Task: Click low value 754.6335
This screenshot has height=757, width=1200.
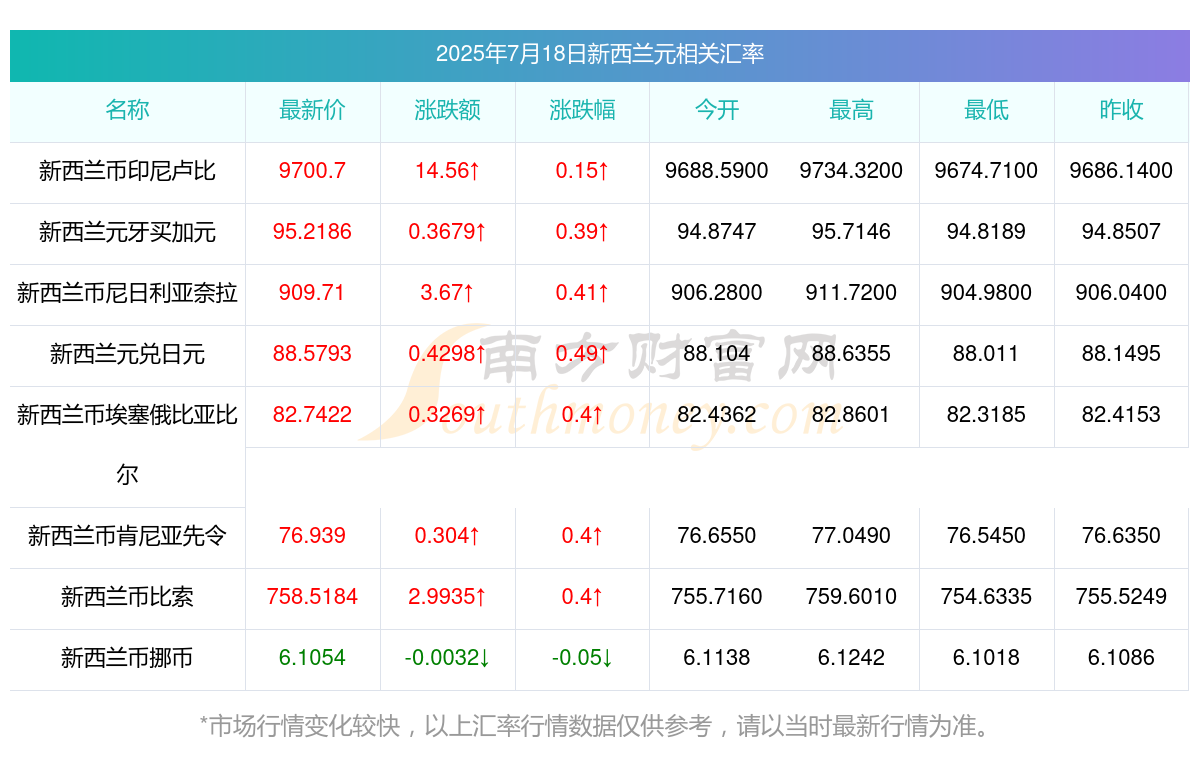Action: pyautogui.click(x=986, y=597)
